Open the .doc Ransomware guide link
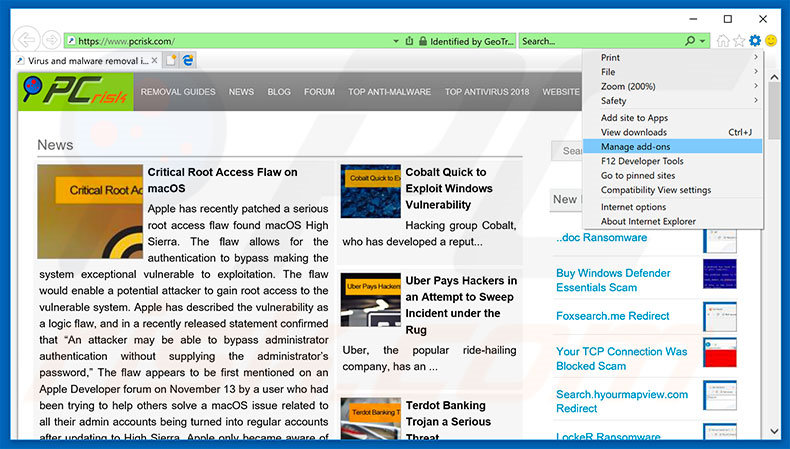 (x=602, y=237)
